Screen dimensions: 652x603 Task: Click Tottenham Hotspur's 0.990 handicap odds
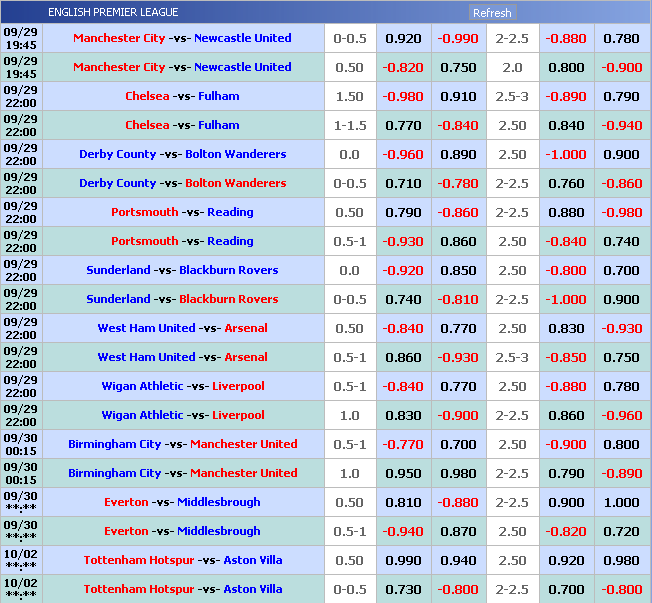coord(403,560)
